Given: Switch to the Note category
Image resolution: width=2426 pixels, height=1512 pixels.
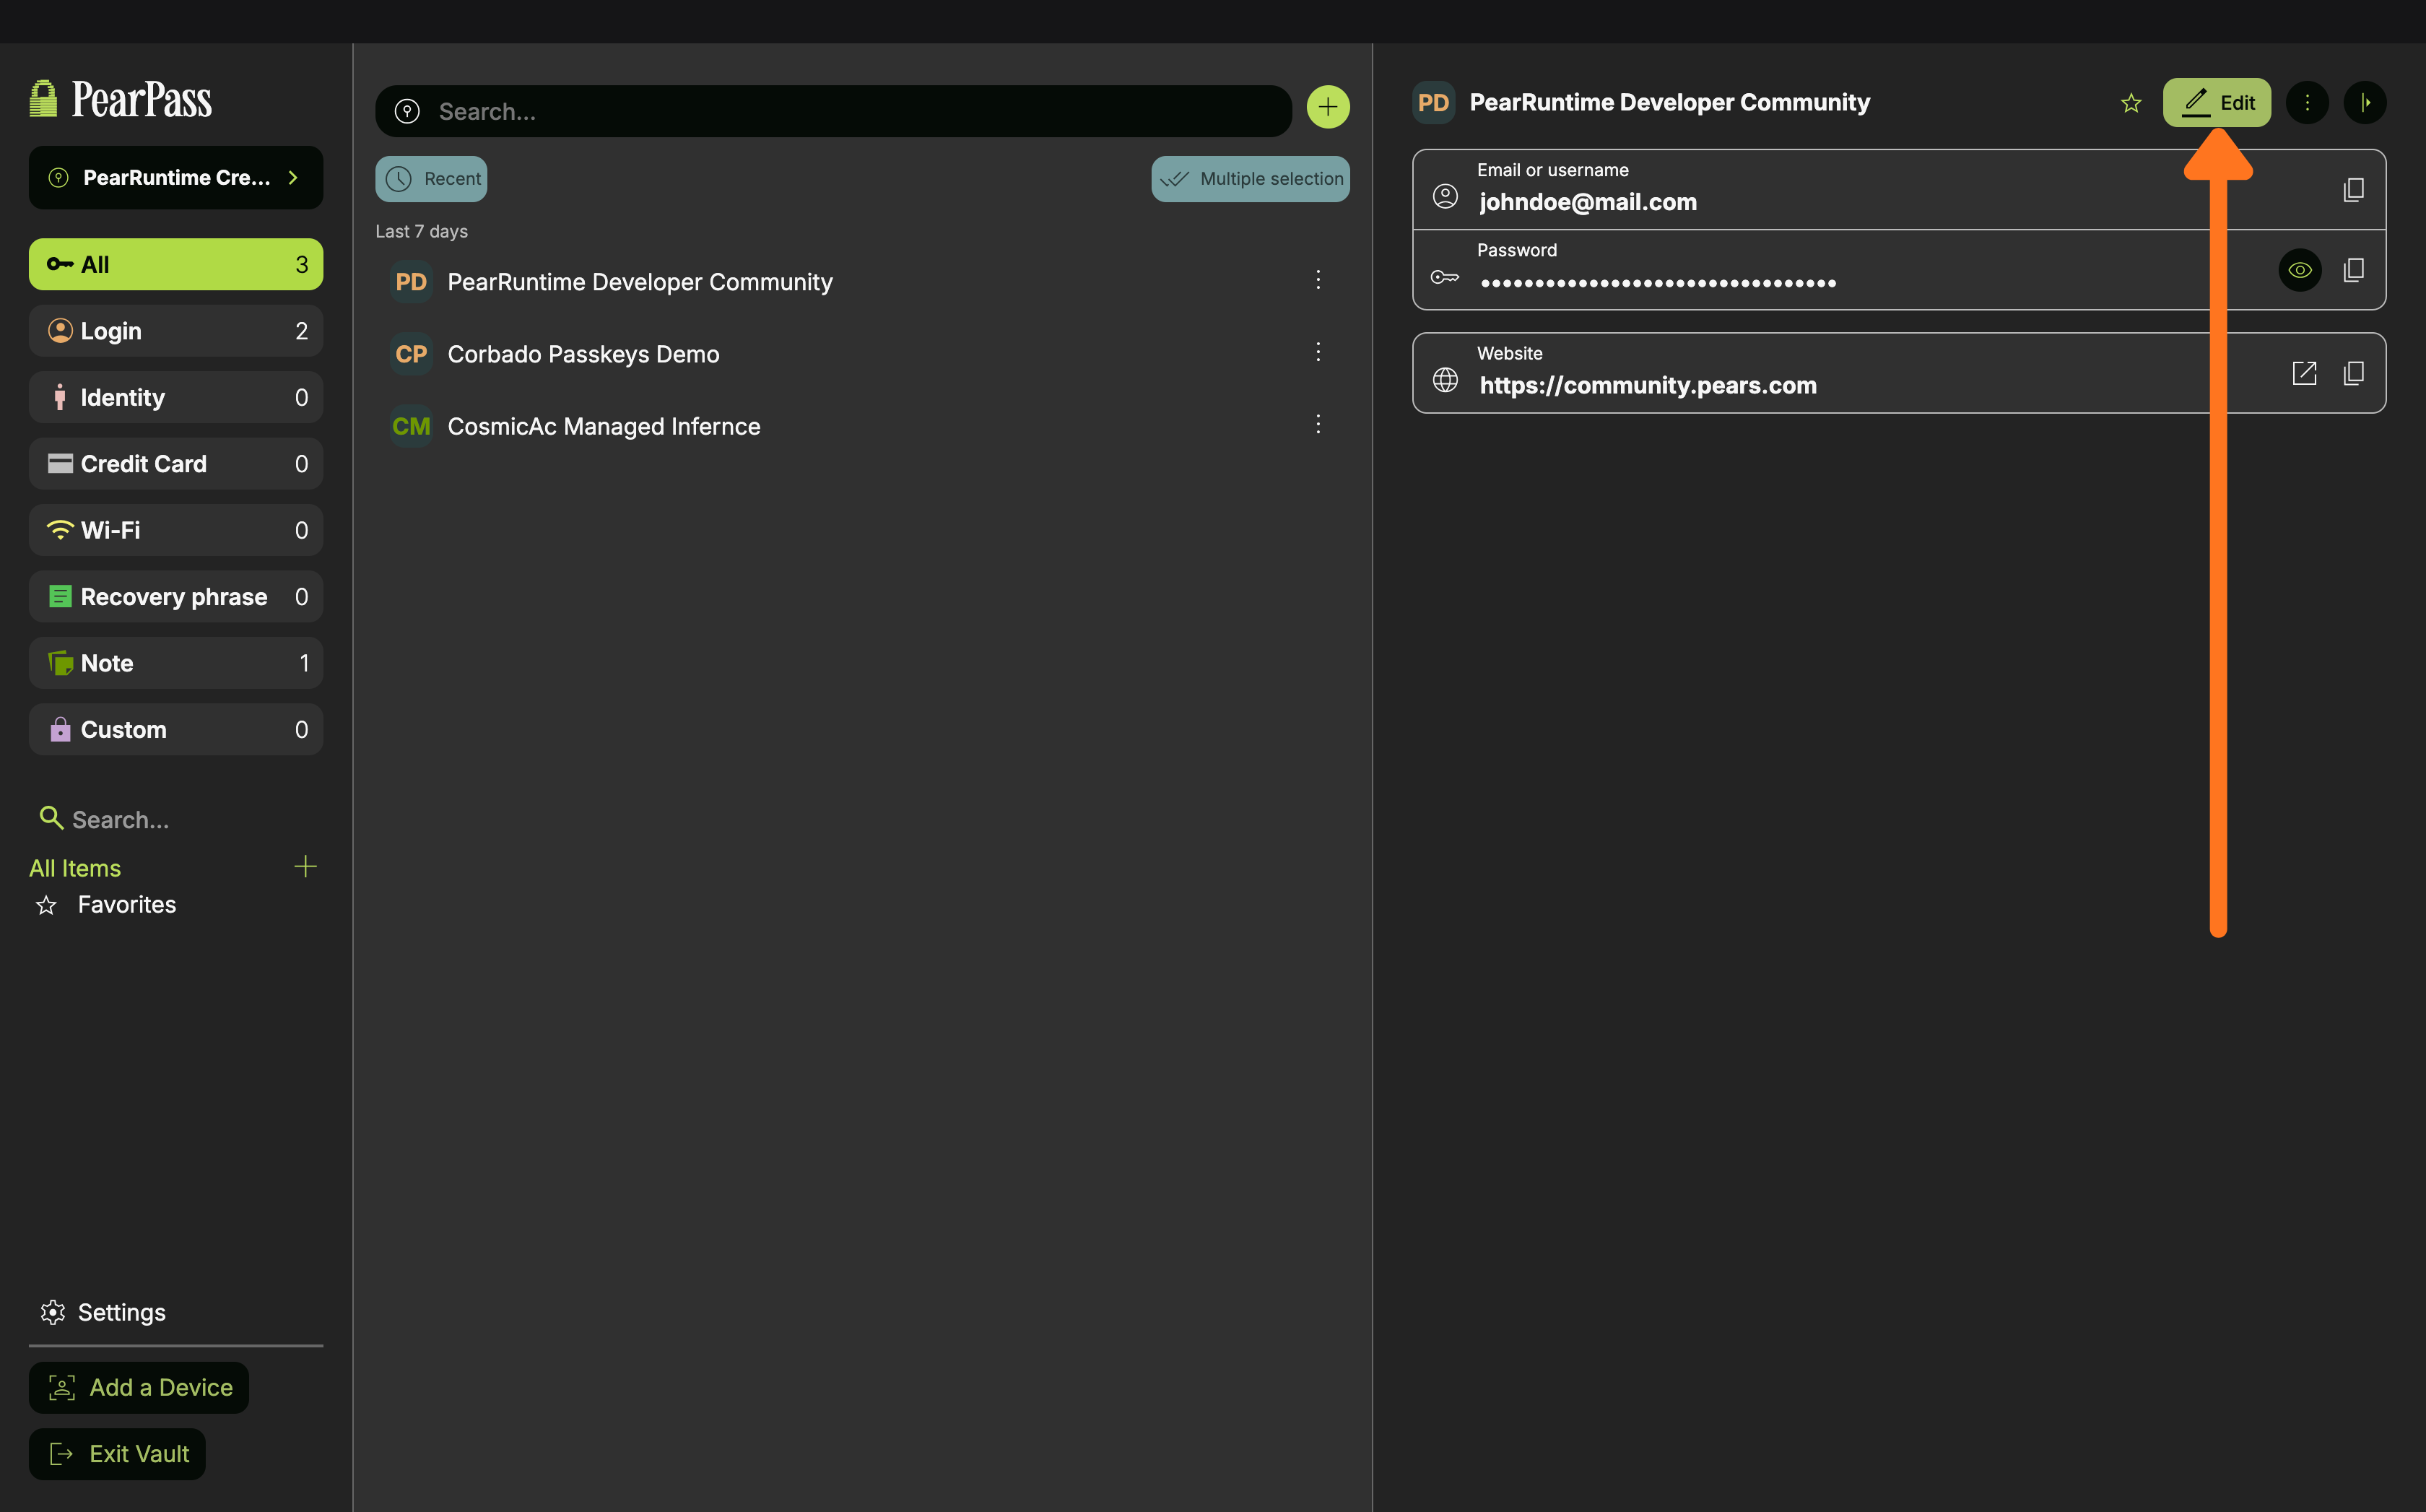Looking at the screenshot, I should pyautogui.click(x=176, y=663).
